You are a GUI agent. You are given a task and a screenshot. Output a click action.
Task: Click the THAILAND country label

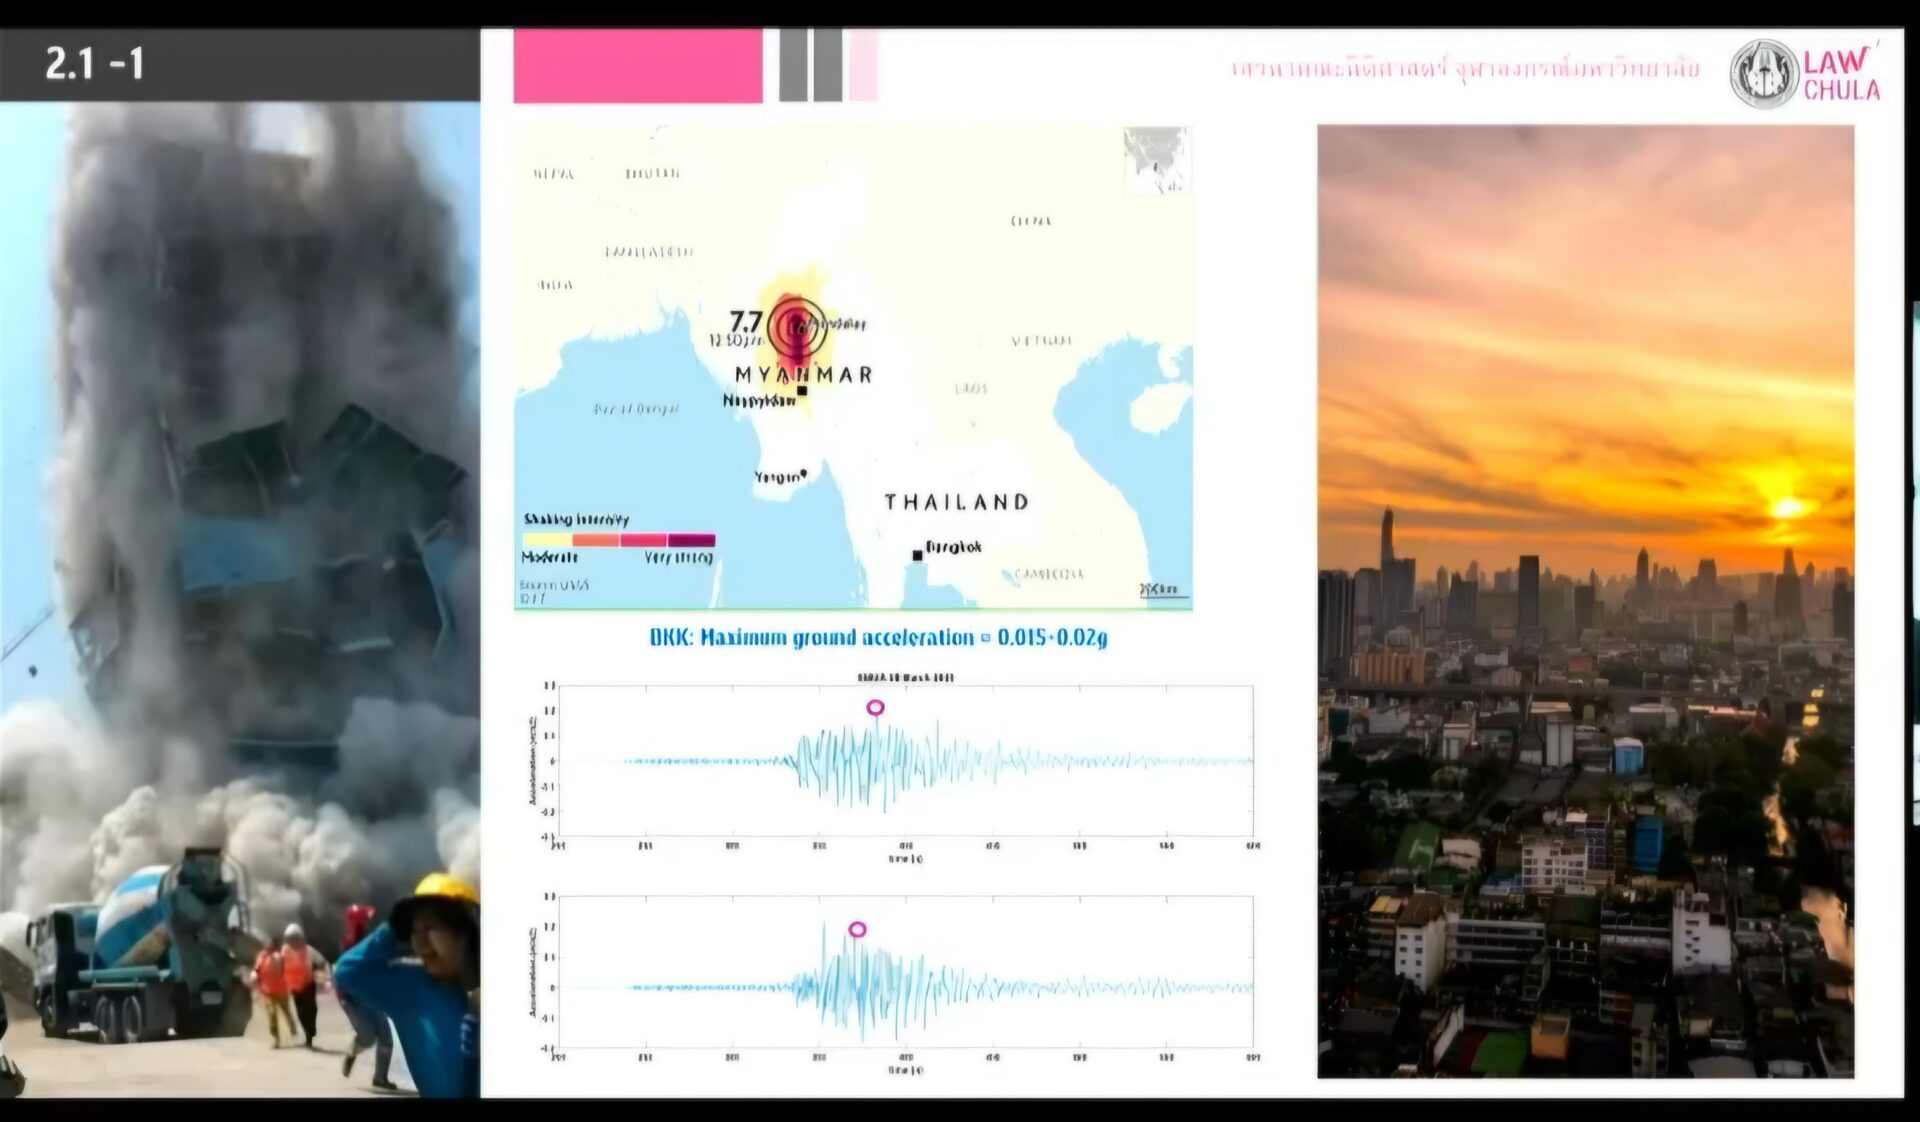click(956, 502)
